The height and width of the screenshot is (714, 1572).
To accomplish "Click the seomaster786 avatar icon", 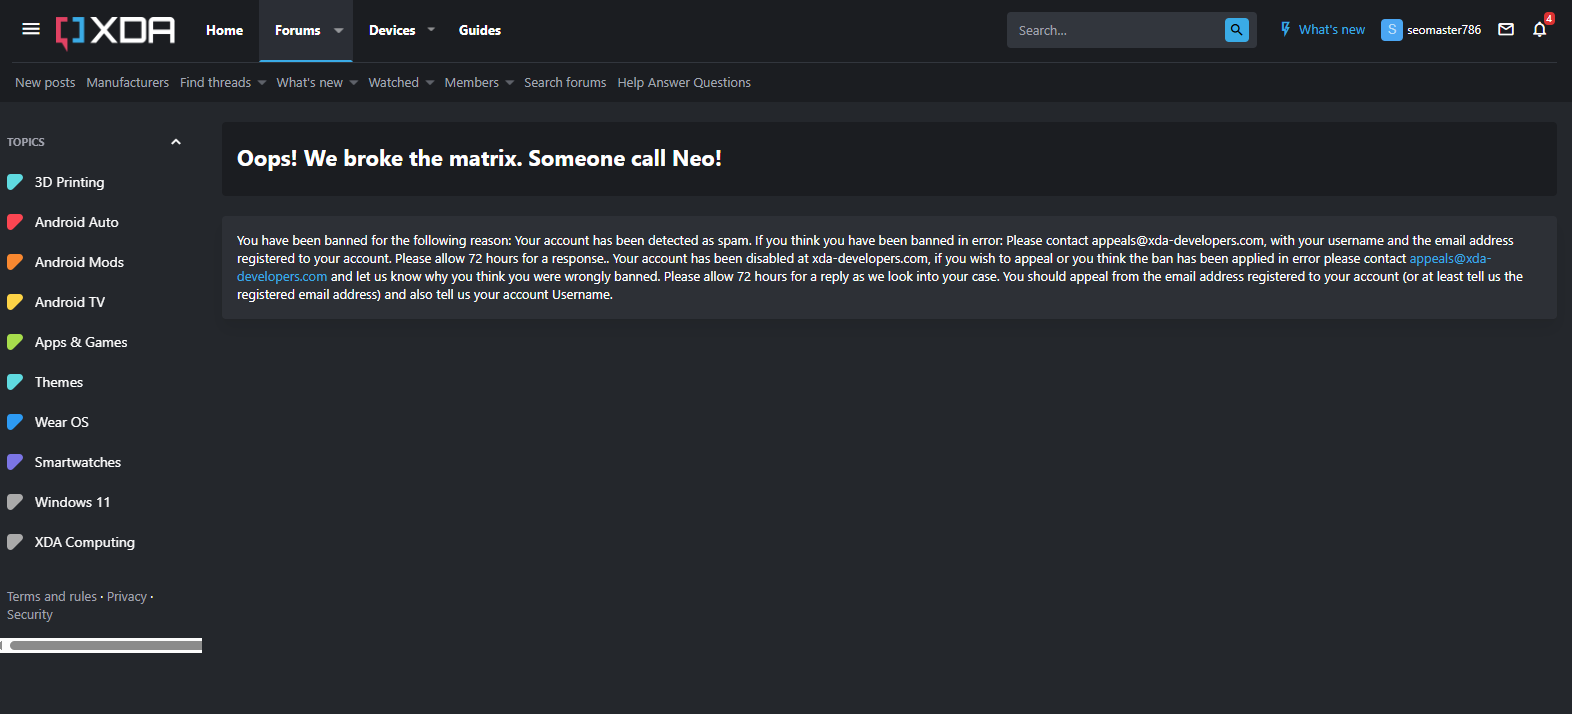I will (1392, 30).
